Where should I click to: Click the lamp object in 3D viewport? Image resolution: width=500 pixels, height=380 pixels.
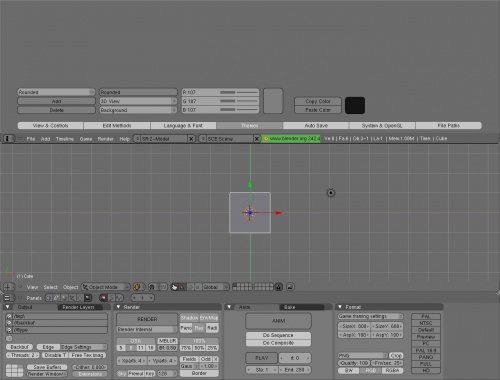(330, 193)
